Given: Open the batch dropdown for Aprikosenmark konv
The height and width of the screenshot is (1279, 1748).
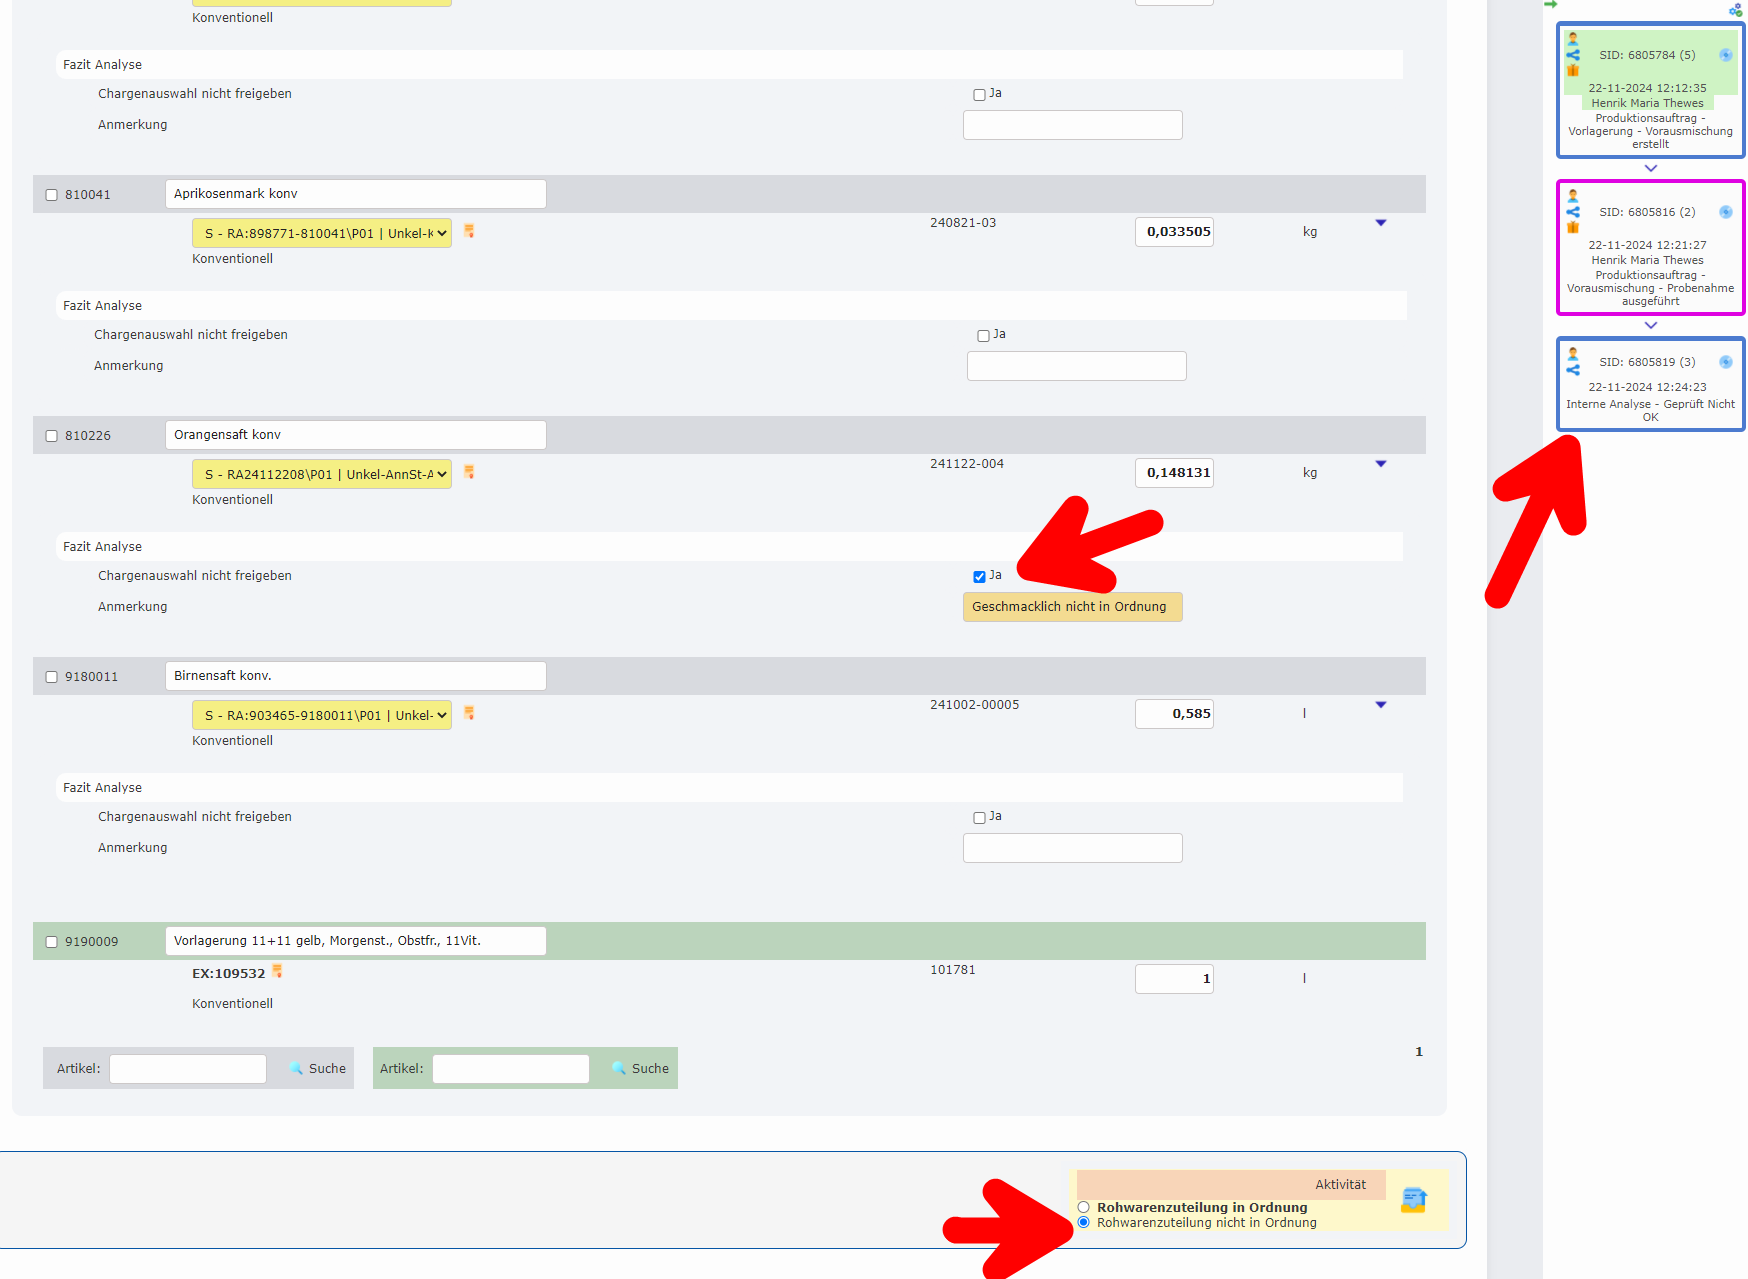Looking at the screenshot, I should (321, 233).
